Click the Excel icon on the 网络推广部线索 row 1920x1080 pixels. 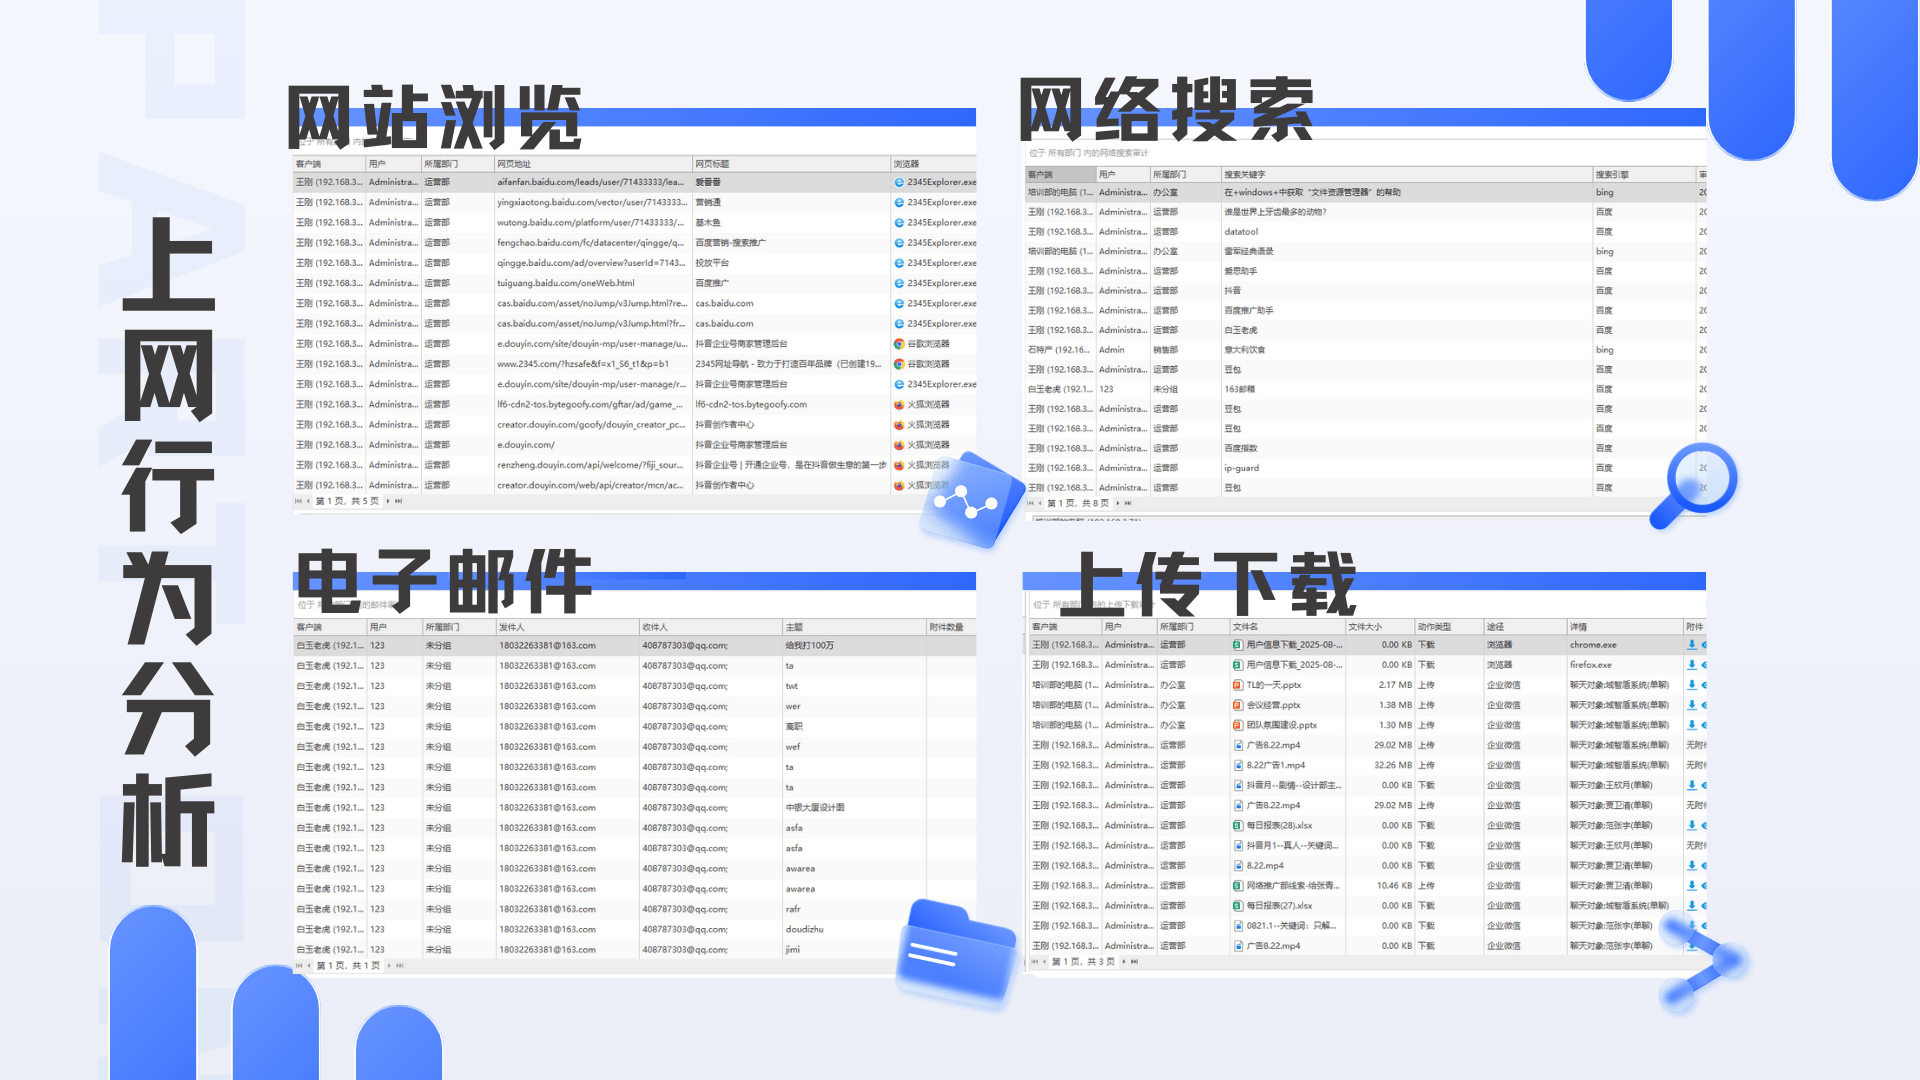1239,885
